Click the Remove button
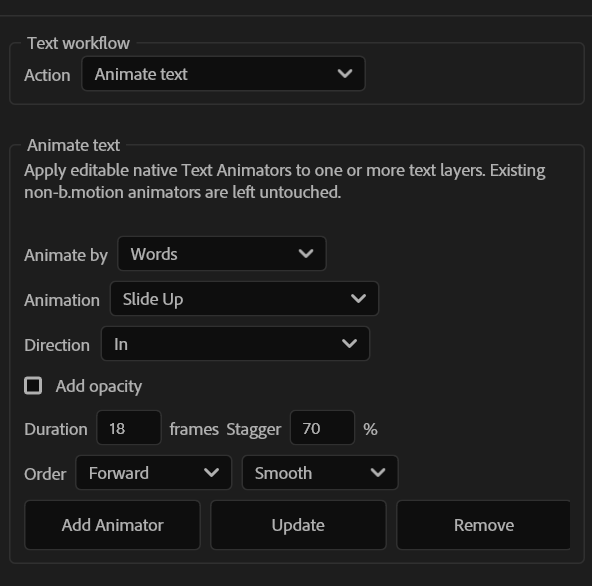This screenshot has height=586, width=592. coord(483,525)
